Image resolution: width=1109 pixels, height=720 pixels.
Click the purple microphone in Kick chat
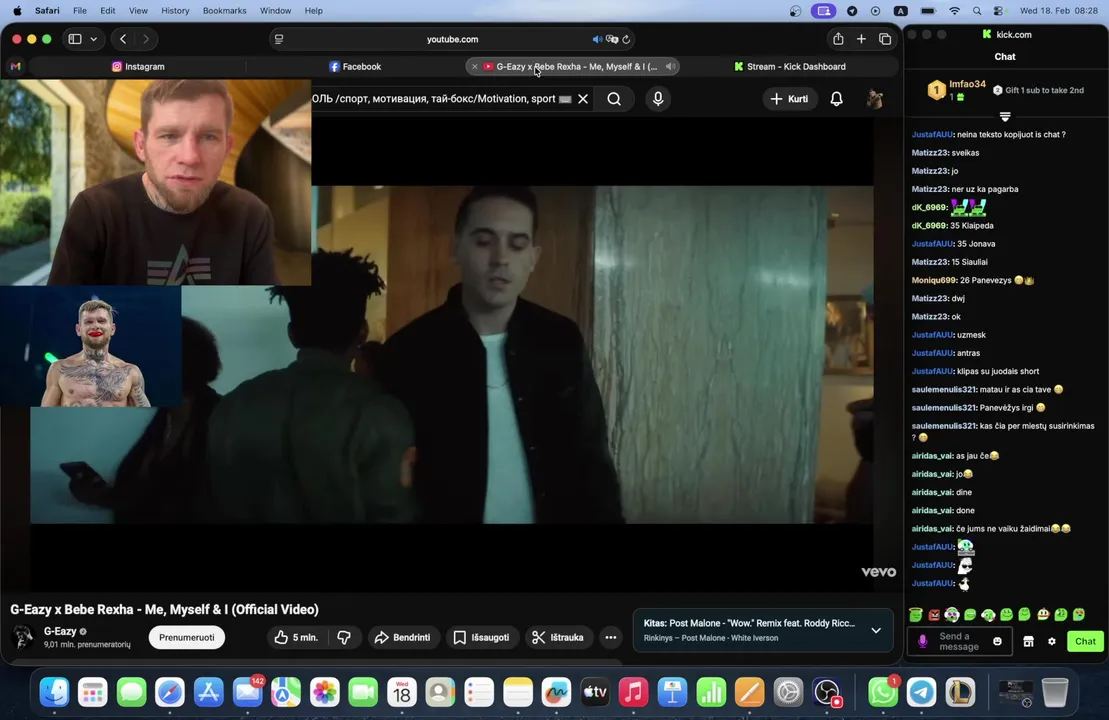pos(922,641)
